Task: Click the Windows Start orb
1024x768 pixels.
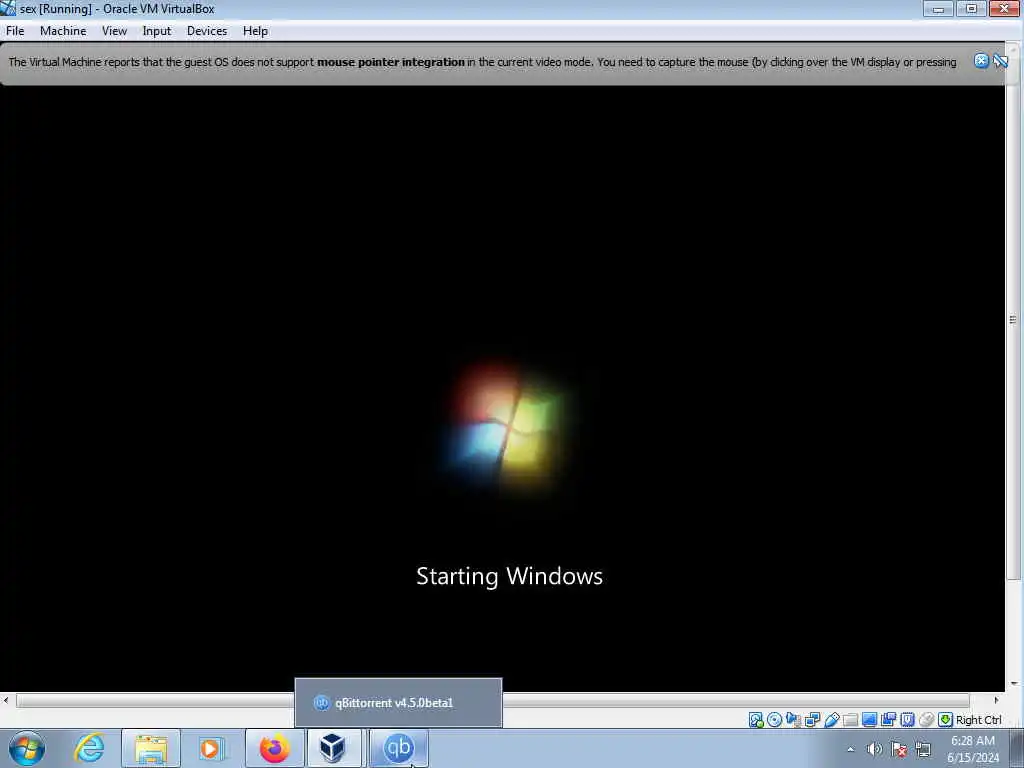Action: [27, 748]
